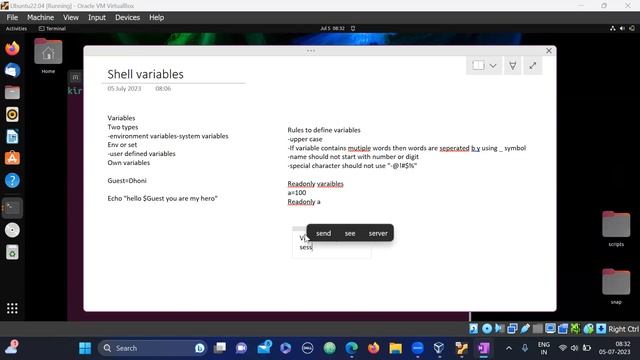The height and width of the screenshot is (360, 640).
Task: Click the 'Guest=Dhoni' line
Action: 127,180
